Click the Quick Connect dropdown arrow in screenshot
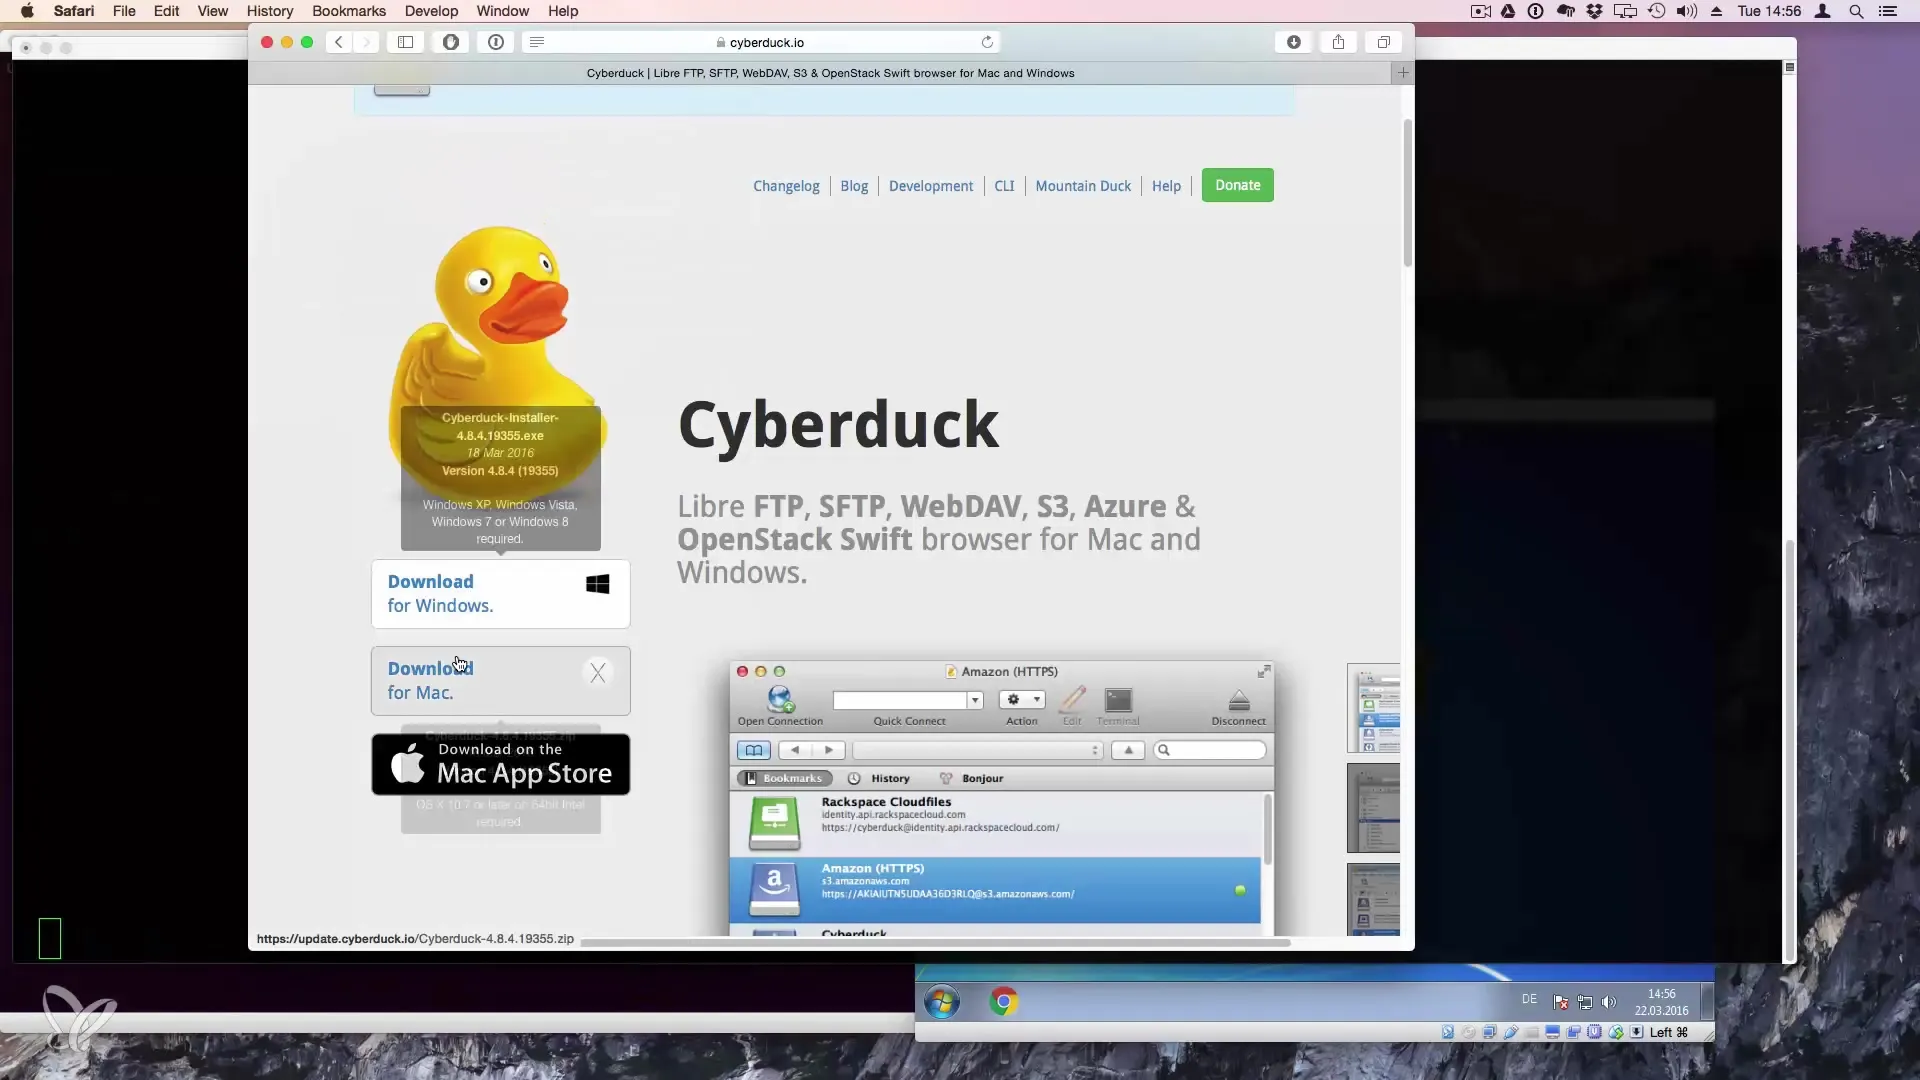This screenshot has height=1080, width=1920. click(975, 700)
